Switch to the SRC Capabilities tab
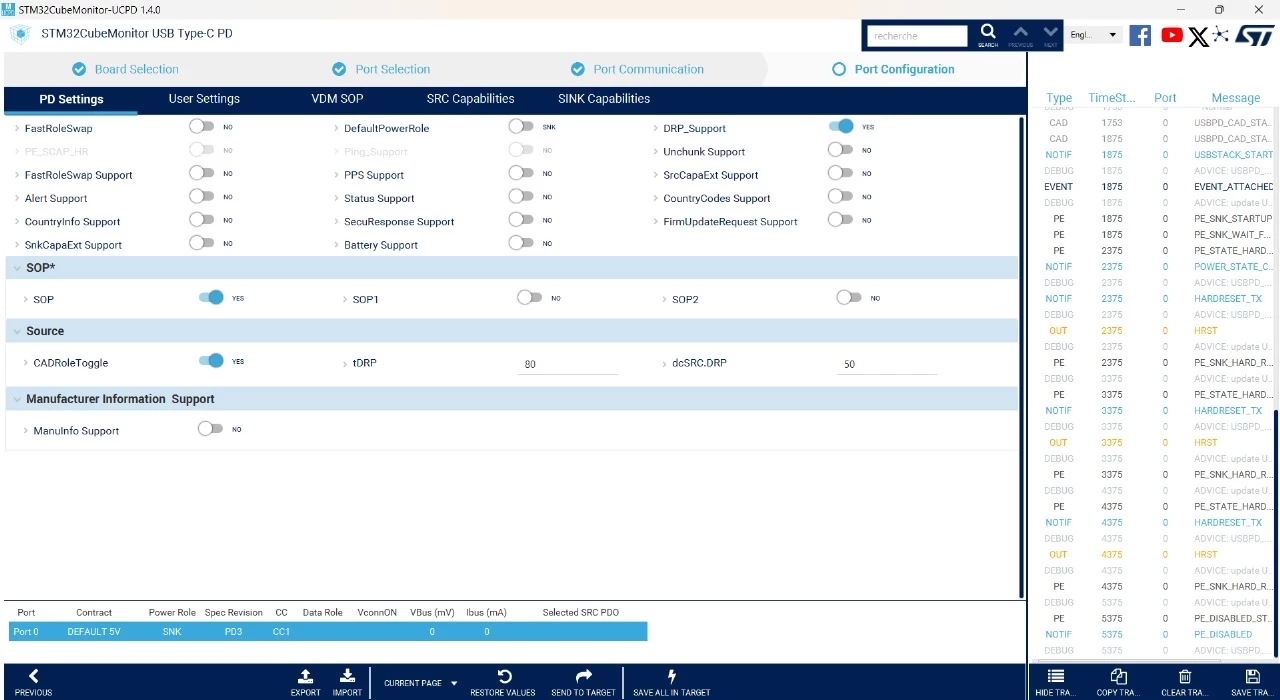The image size is (1280, 700). (470, 99)
